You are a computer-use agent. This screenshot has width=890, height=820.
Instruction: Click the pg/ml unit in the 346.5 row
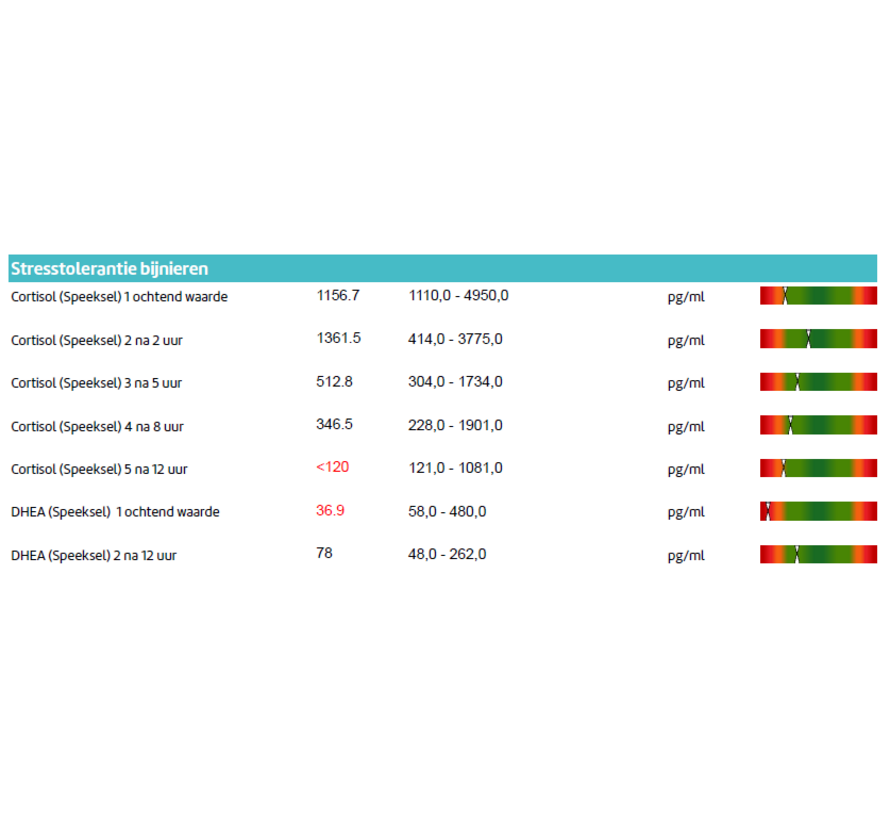pyautogui.click(x=686, y=426)
